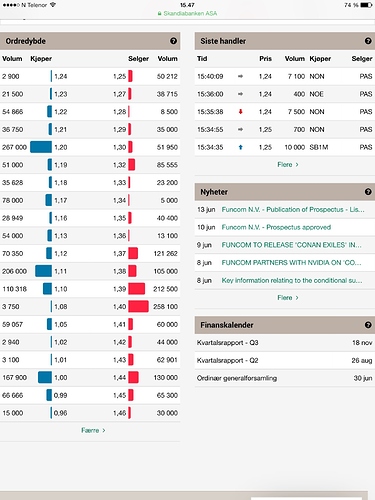Select Ordinær generalforsamling calendar entry
This screenshot has height=500, width=375.
285,378
